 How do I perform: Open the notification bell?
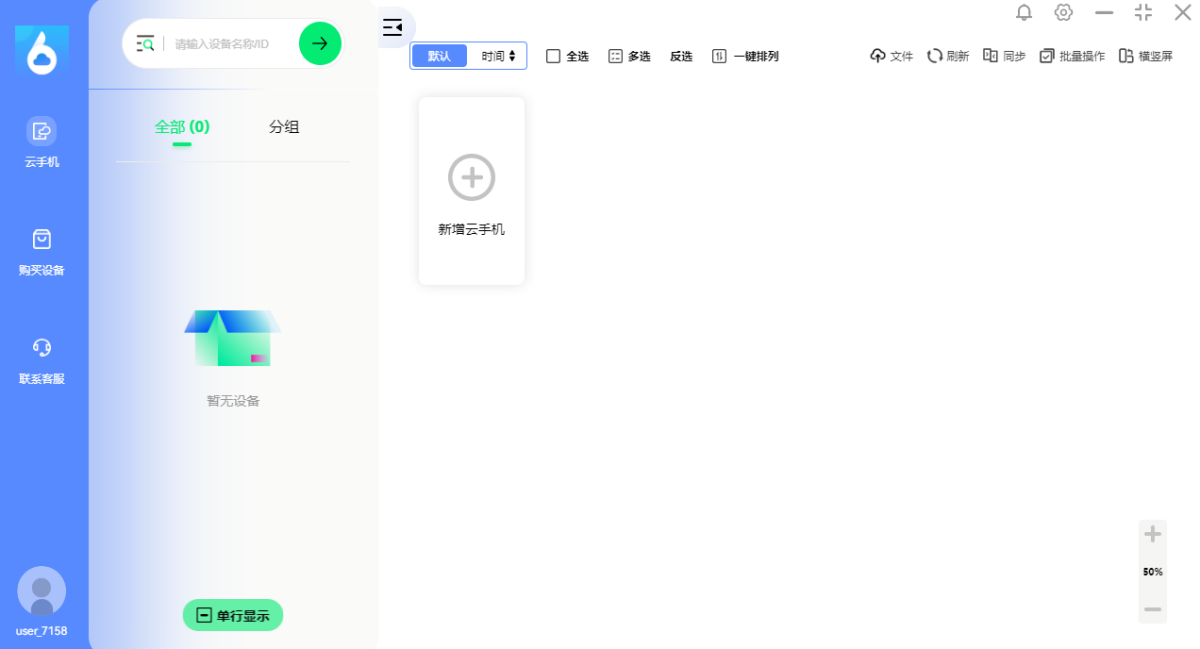pyautogui.click(x=1024, y=13)
